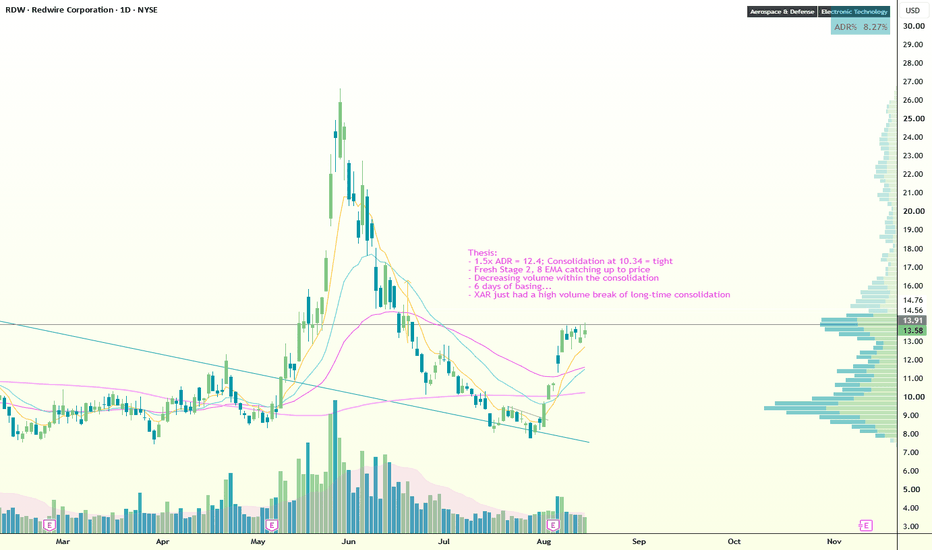Click the Oct label on time axis

[734, 542]
